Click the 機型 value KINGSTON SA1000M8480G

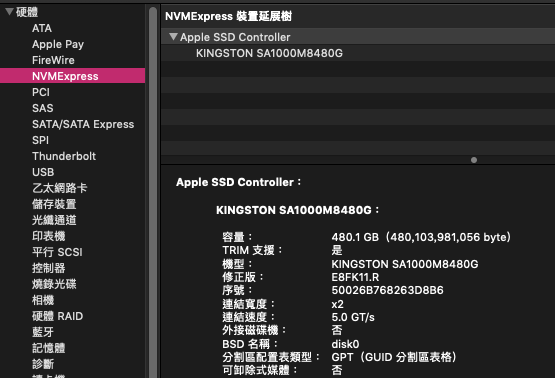click(x=405, y=264)
